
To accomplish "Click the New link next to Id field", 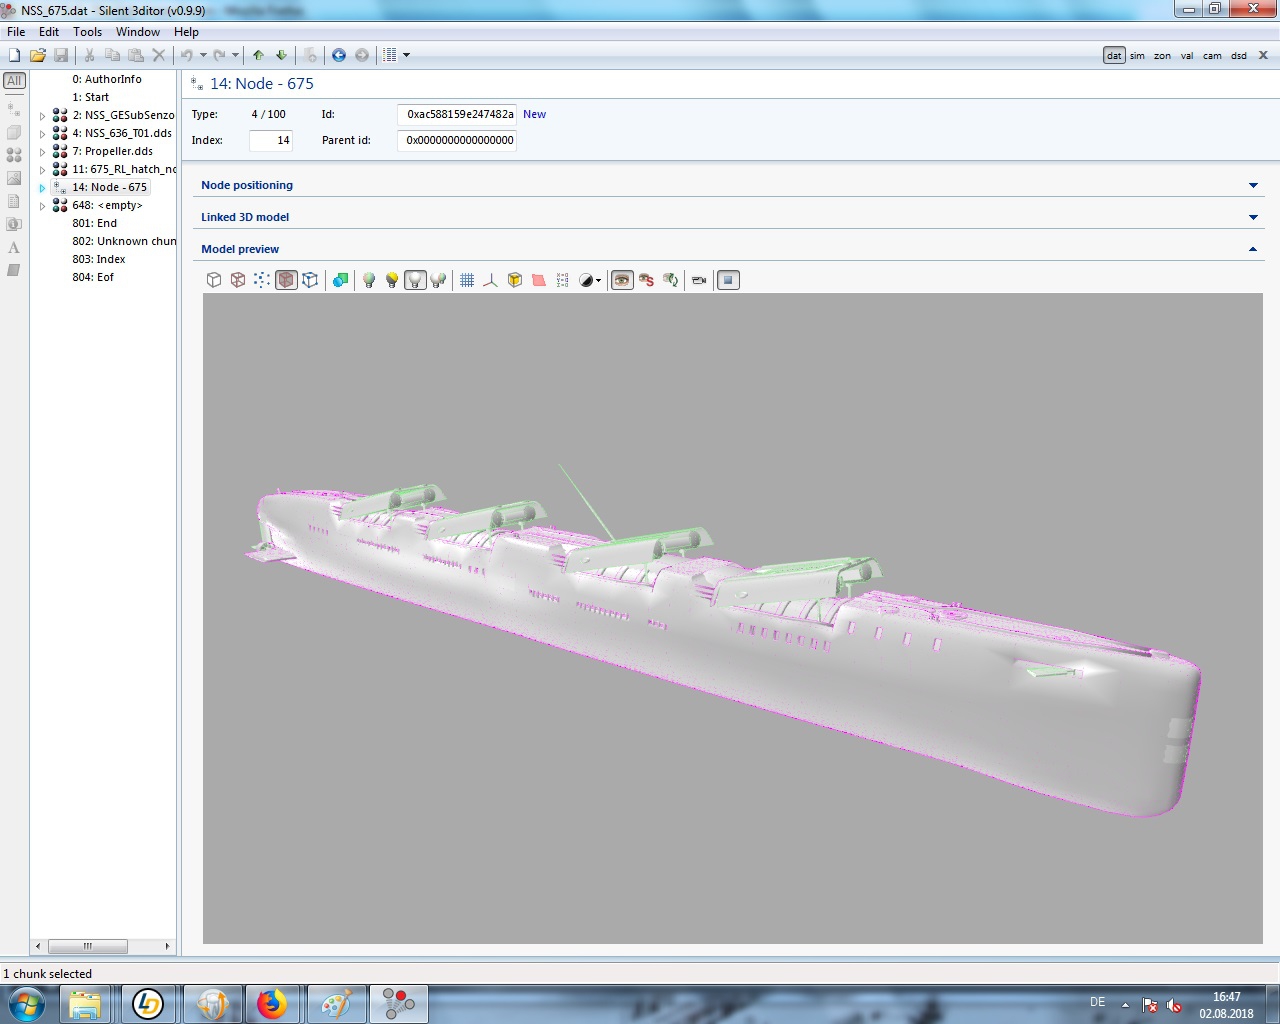I will point(535,114).
